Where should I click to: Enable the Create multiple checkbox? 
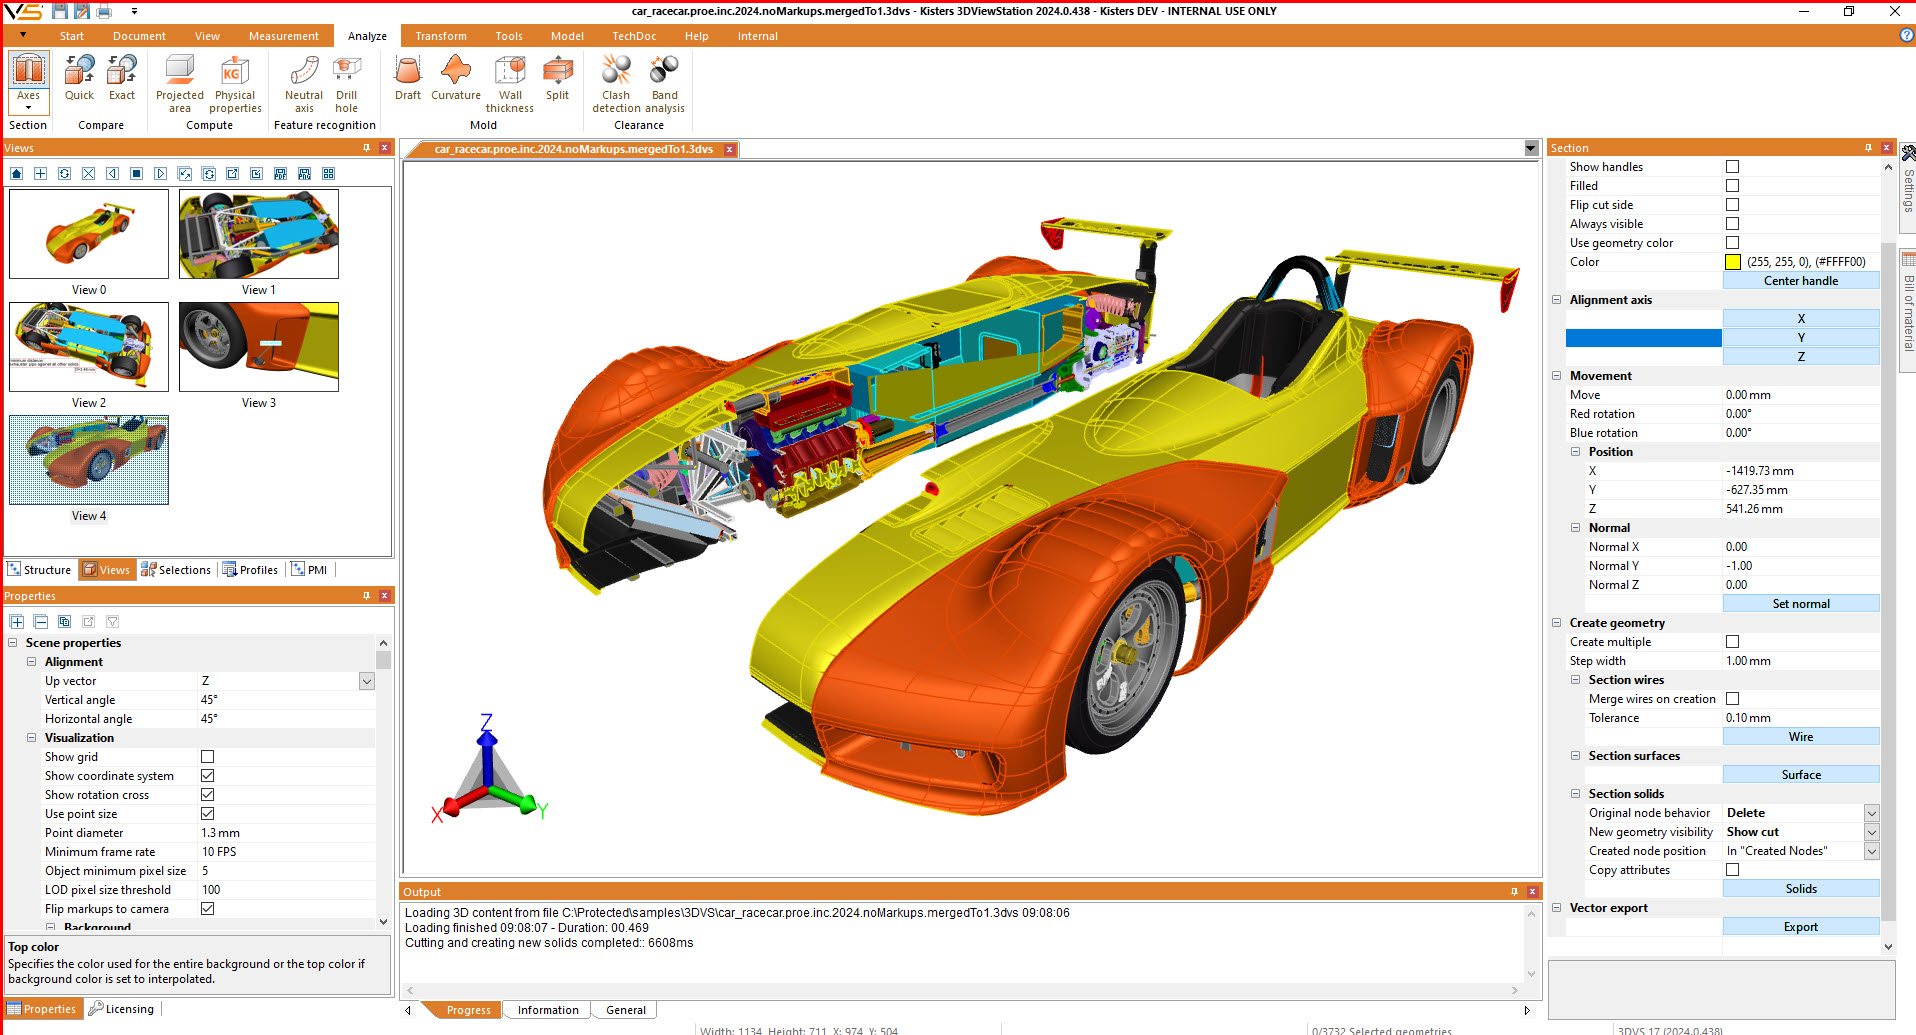tap(1732, 642)
